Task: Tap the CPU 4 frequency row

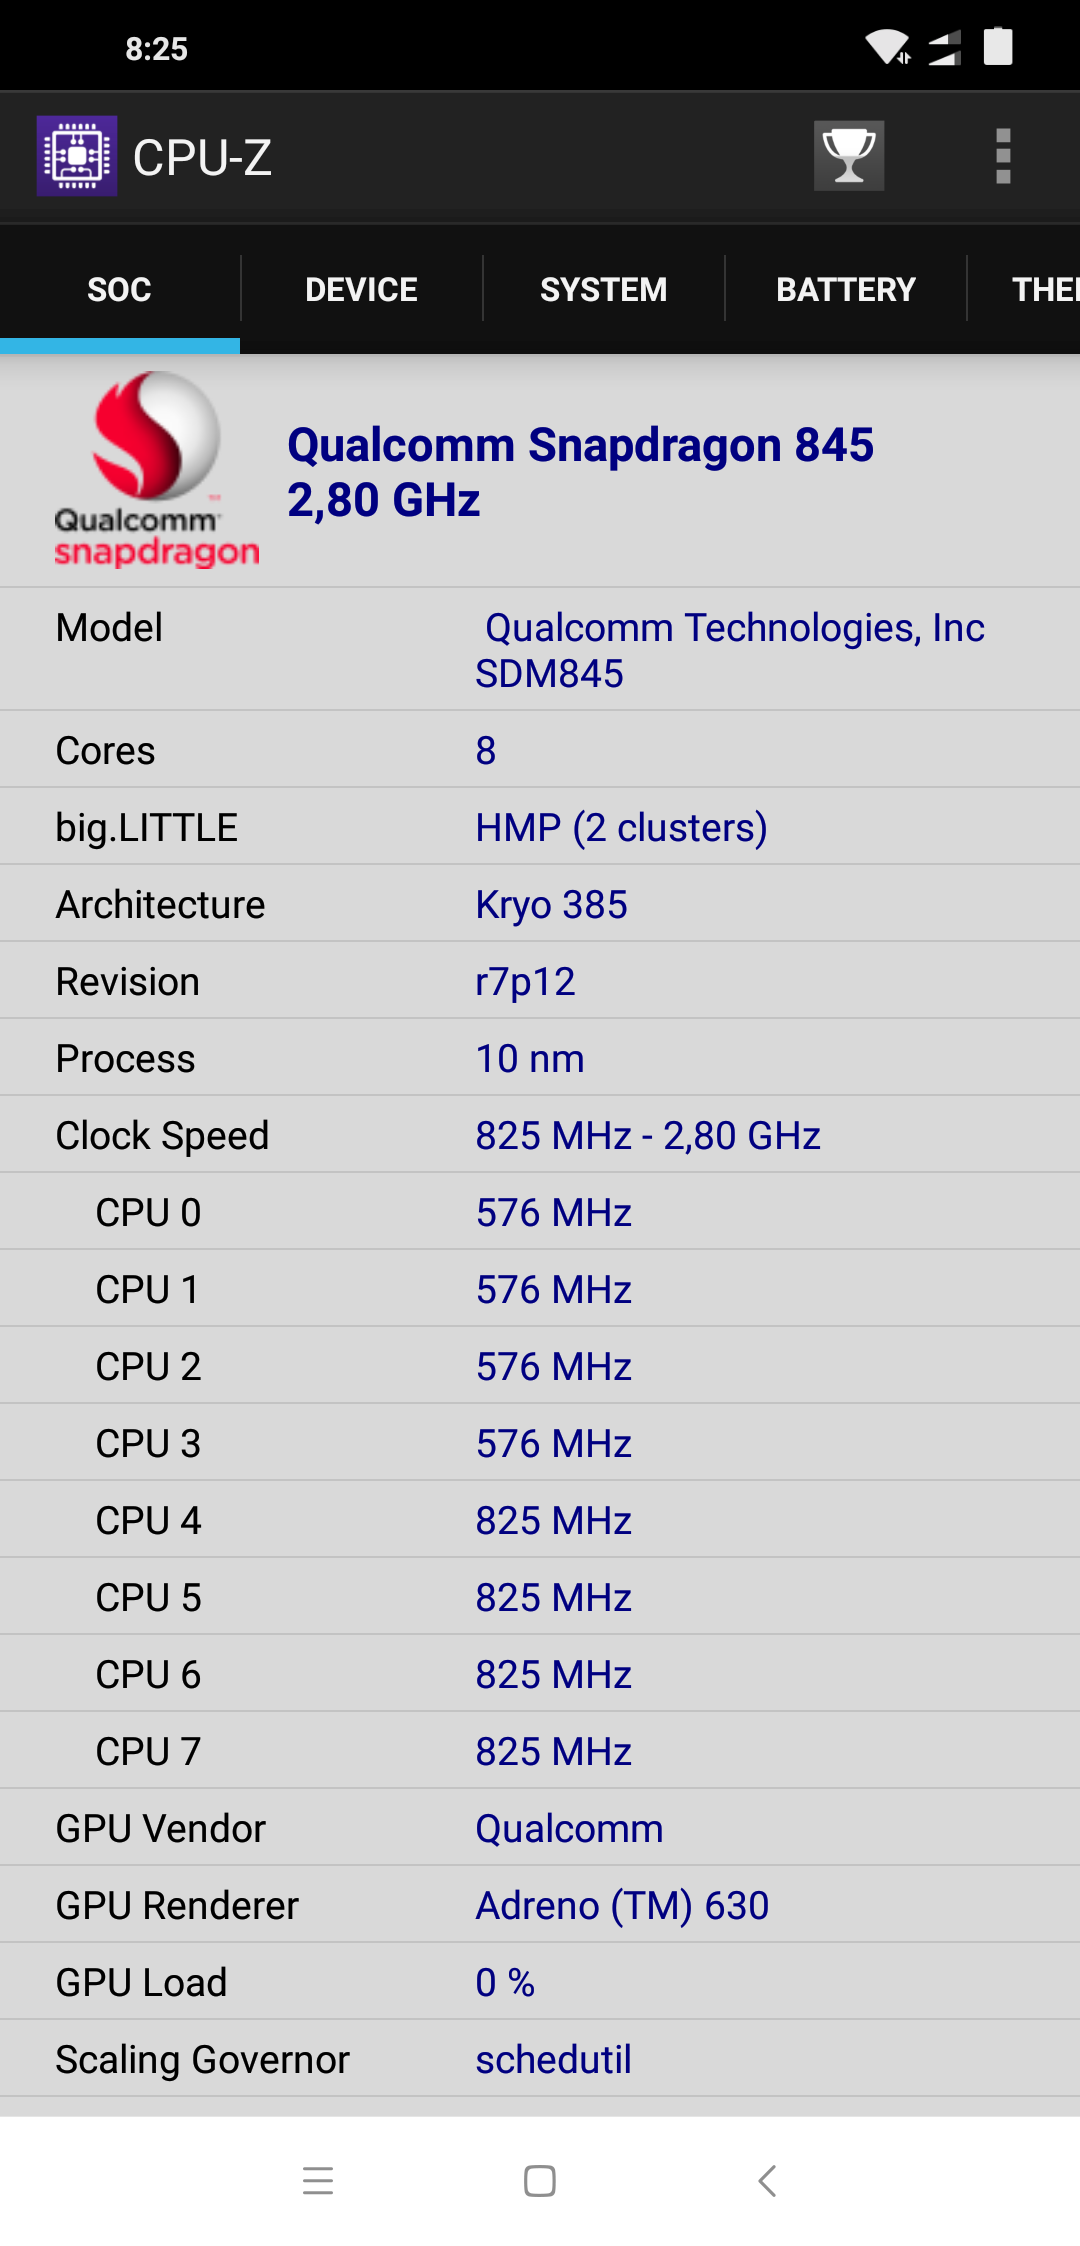Action: point(540,1520)
